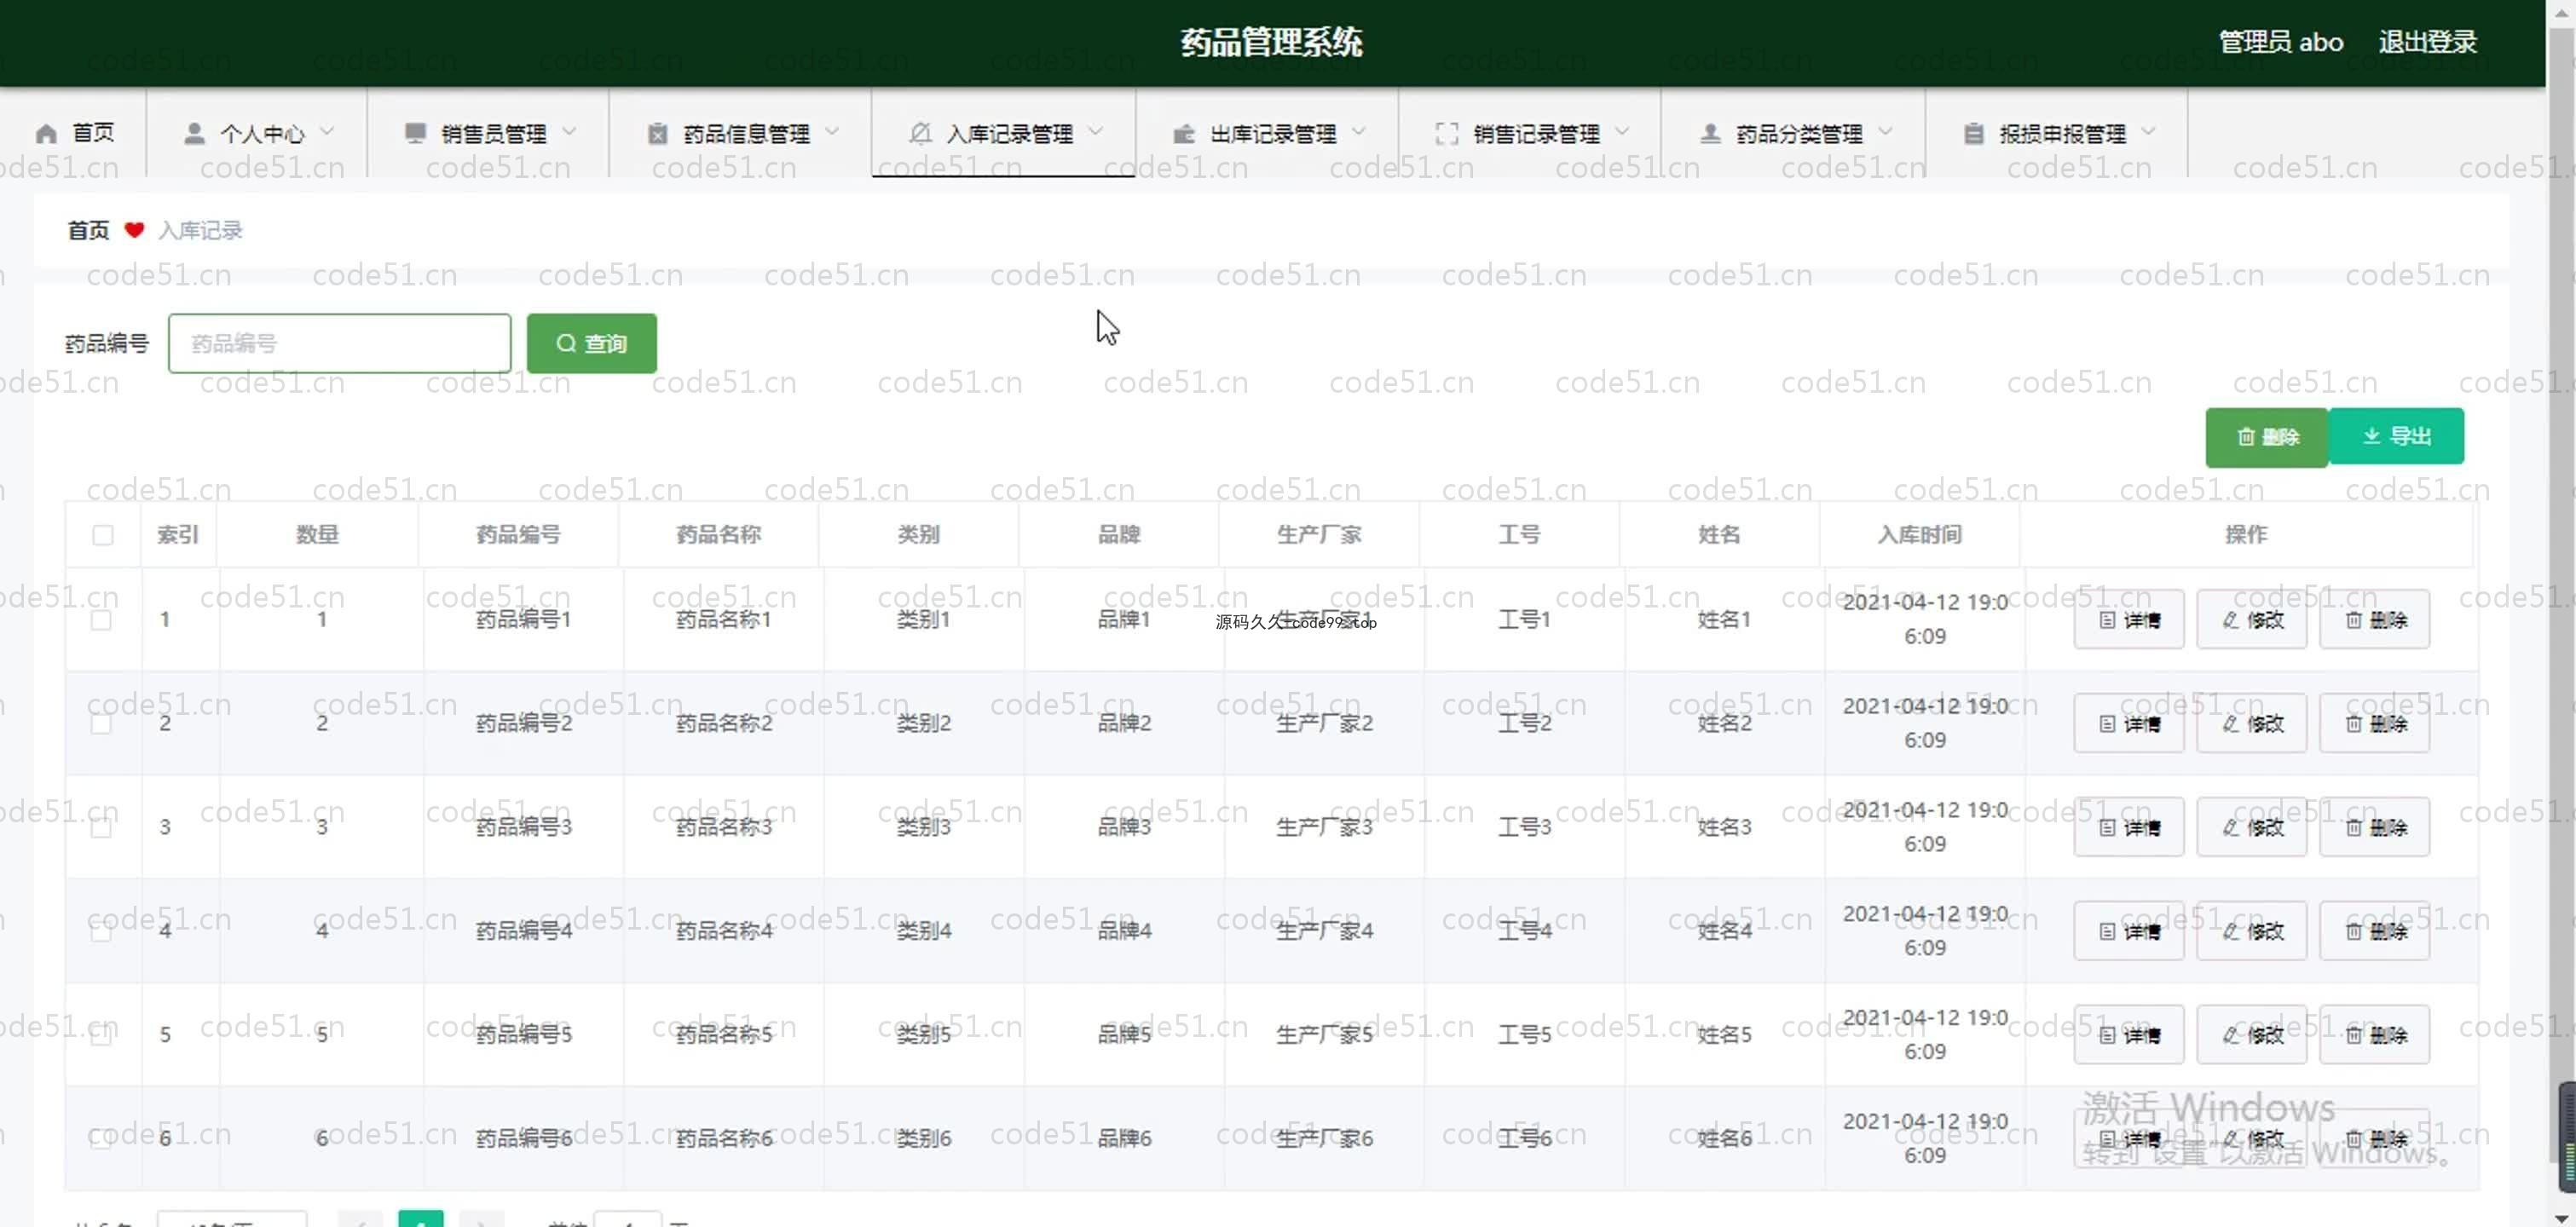The width and height of the screenshot is (2576, 1227).
Task: Click the edit pencil icon in row 药品编号2
Action: tap(2230, 724)
